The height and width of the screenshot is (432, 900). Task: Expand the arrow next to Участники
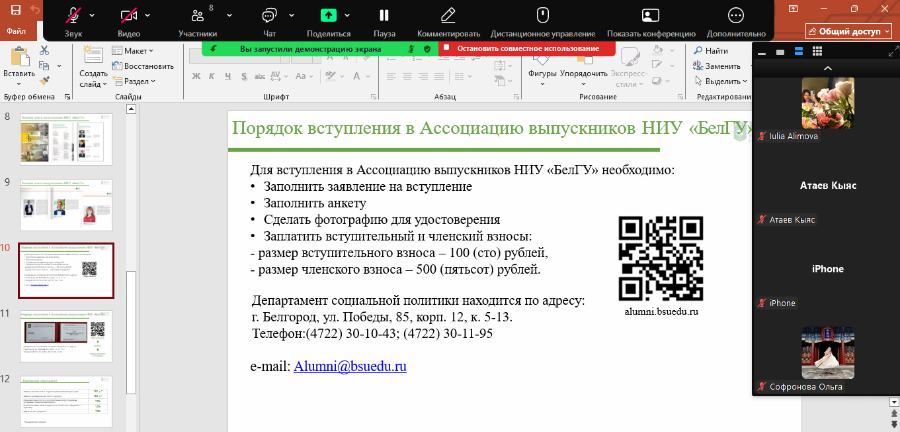(230, 15)
